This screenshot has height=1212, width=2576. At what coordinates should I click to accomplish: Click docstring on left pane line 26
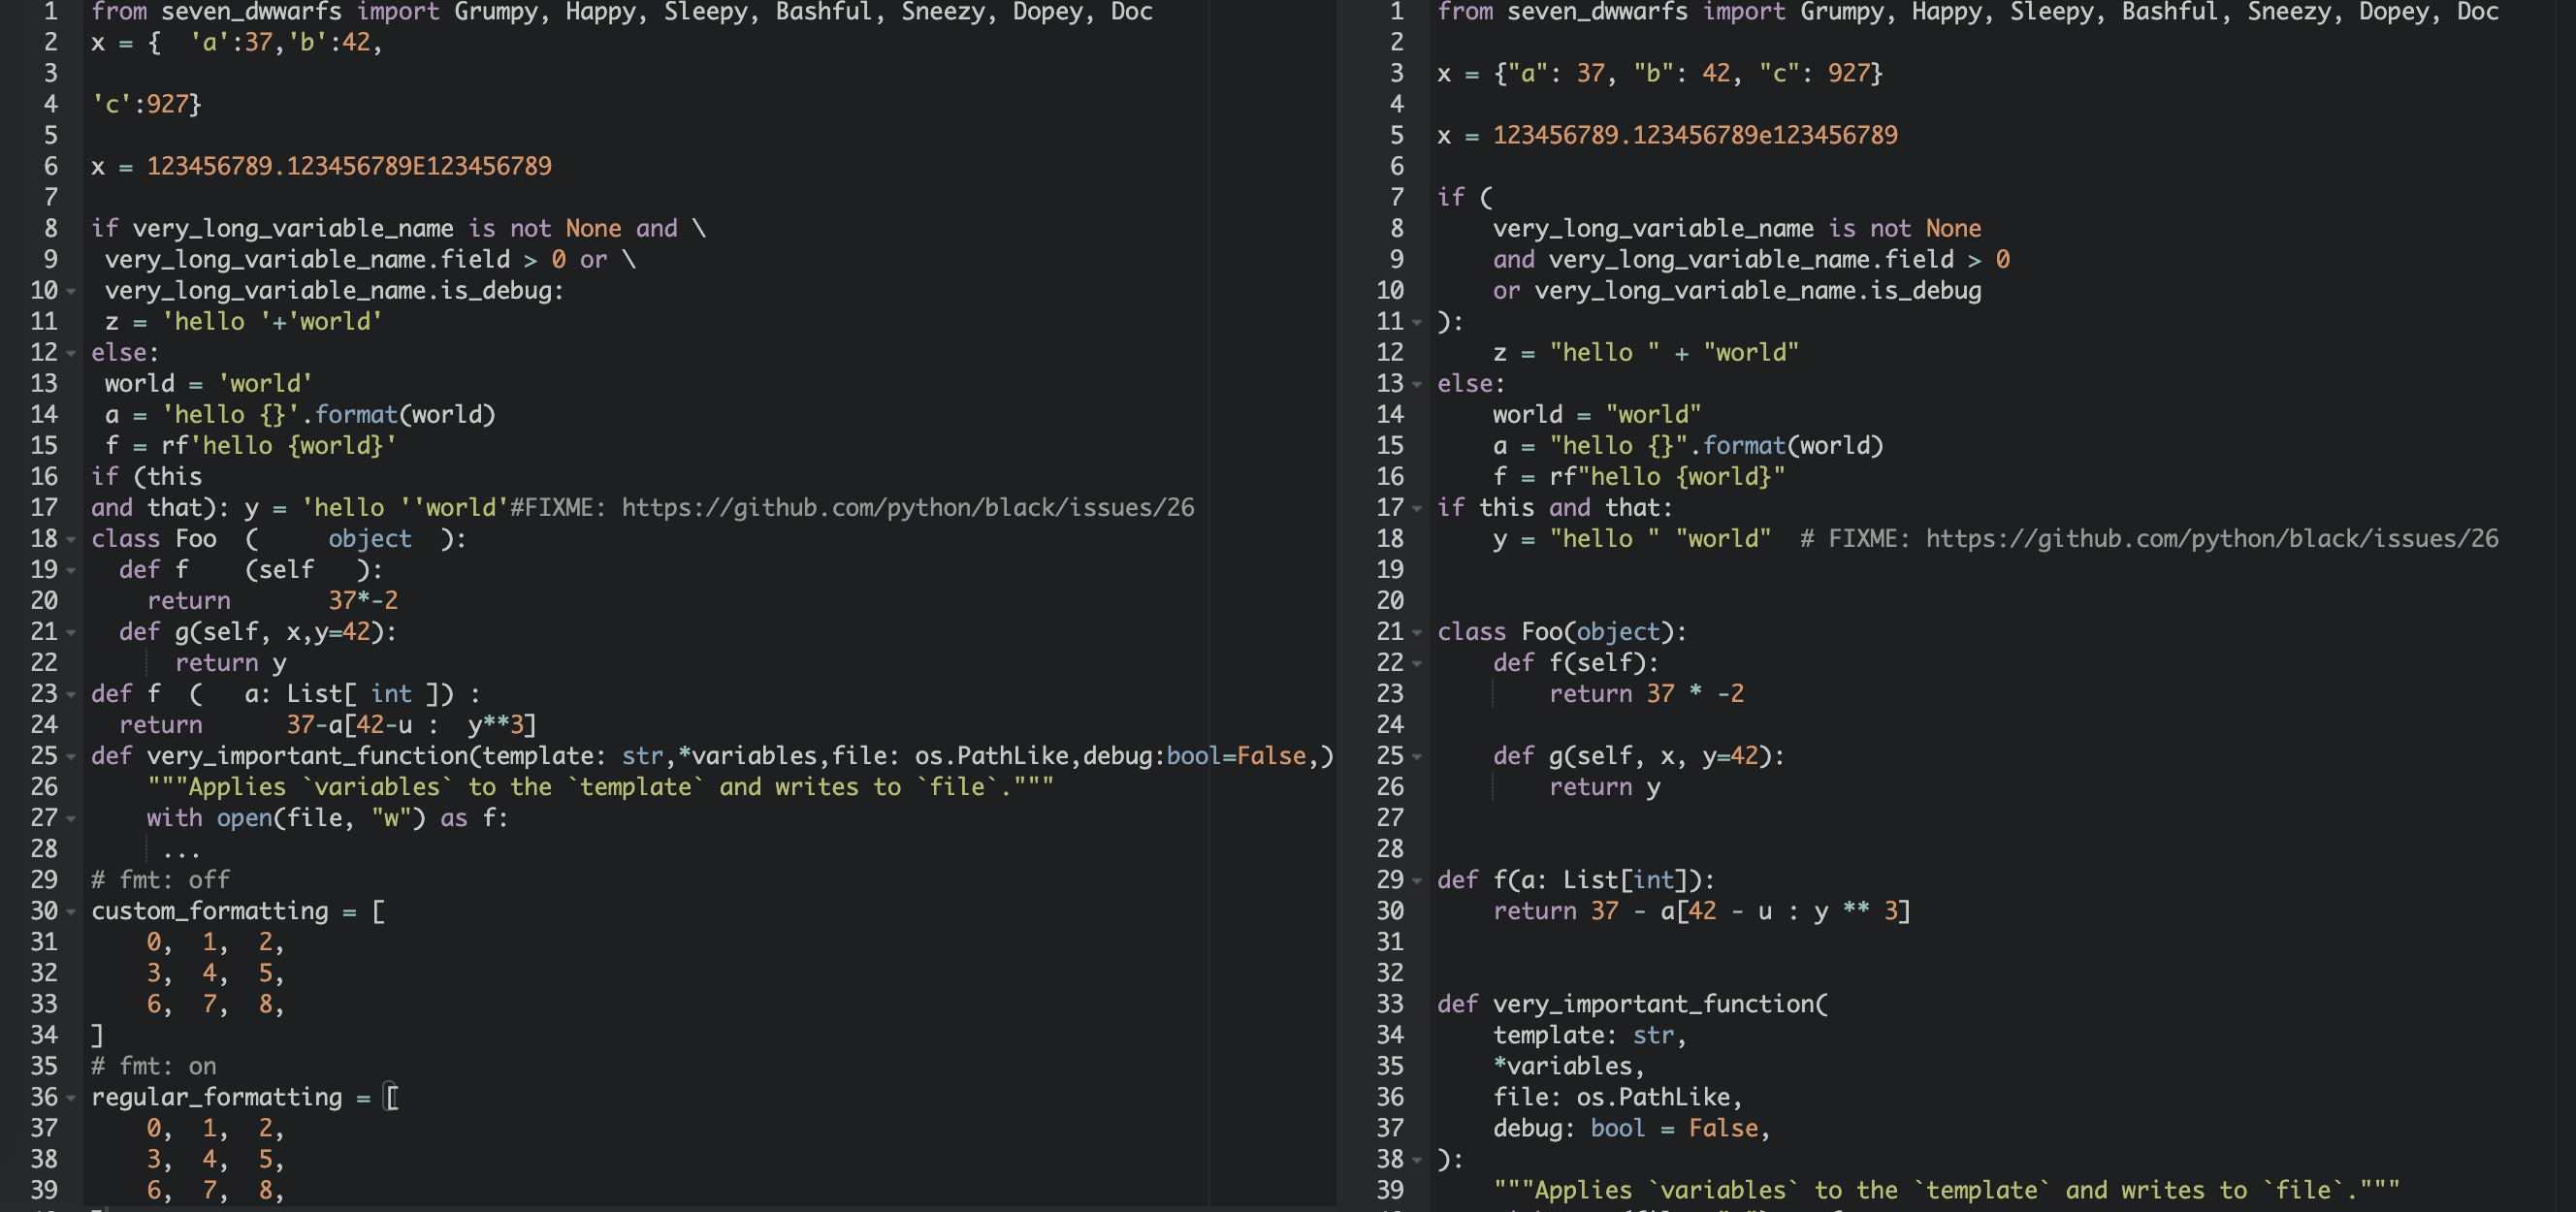[600, 787]
